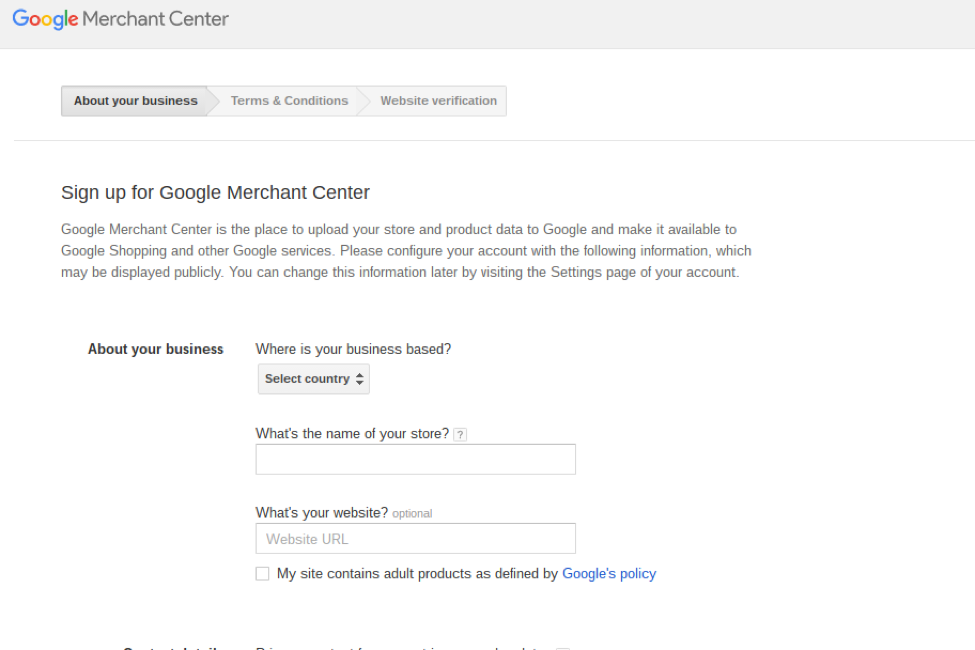Focus the store name text field
This screenshot has height=650, width=975.
[415, 460]
